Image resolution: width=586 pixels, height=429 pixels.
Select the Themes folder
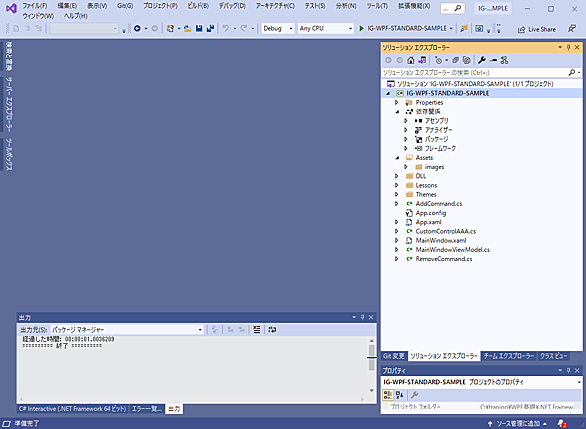(426, 195)
